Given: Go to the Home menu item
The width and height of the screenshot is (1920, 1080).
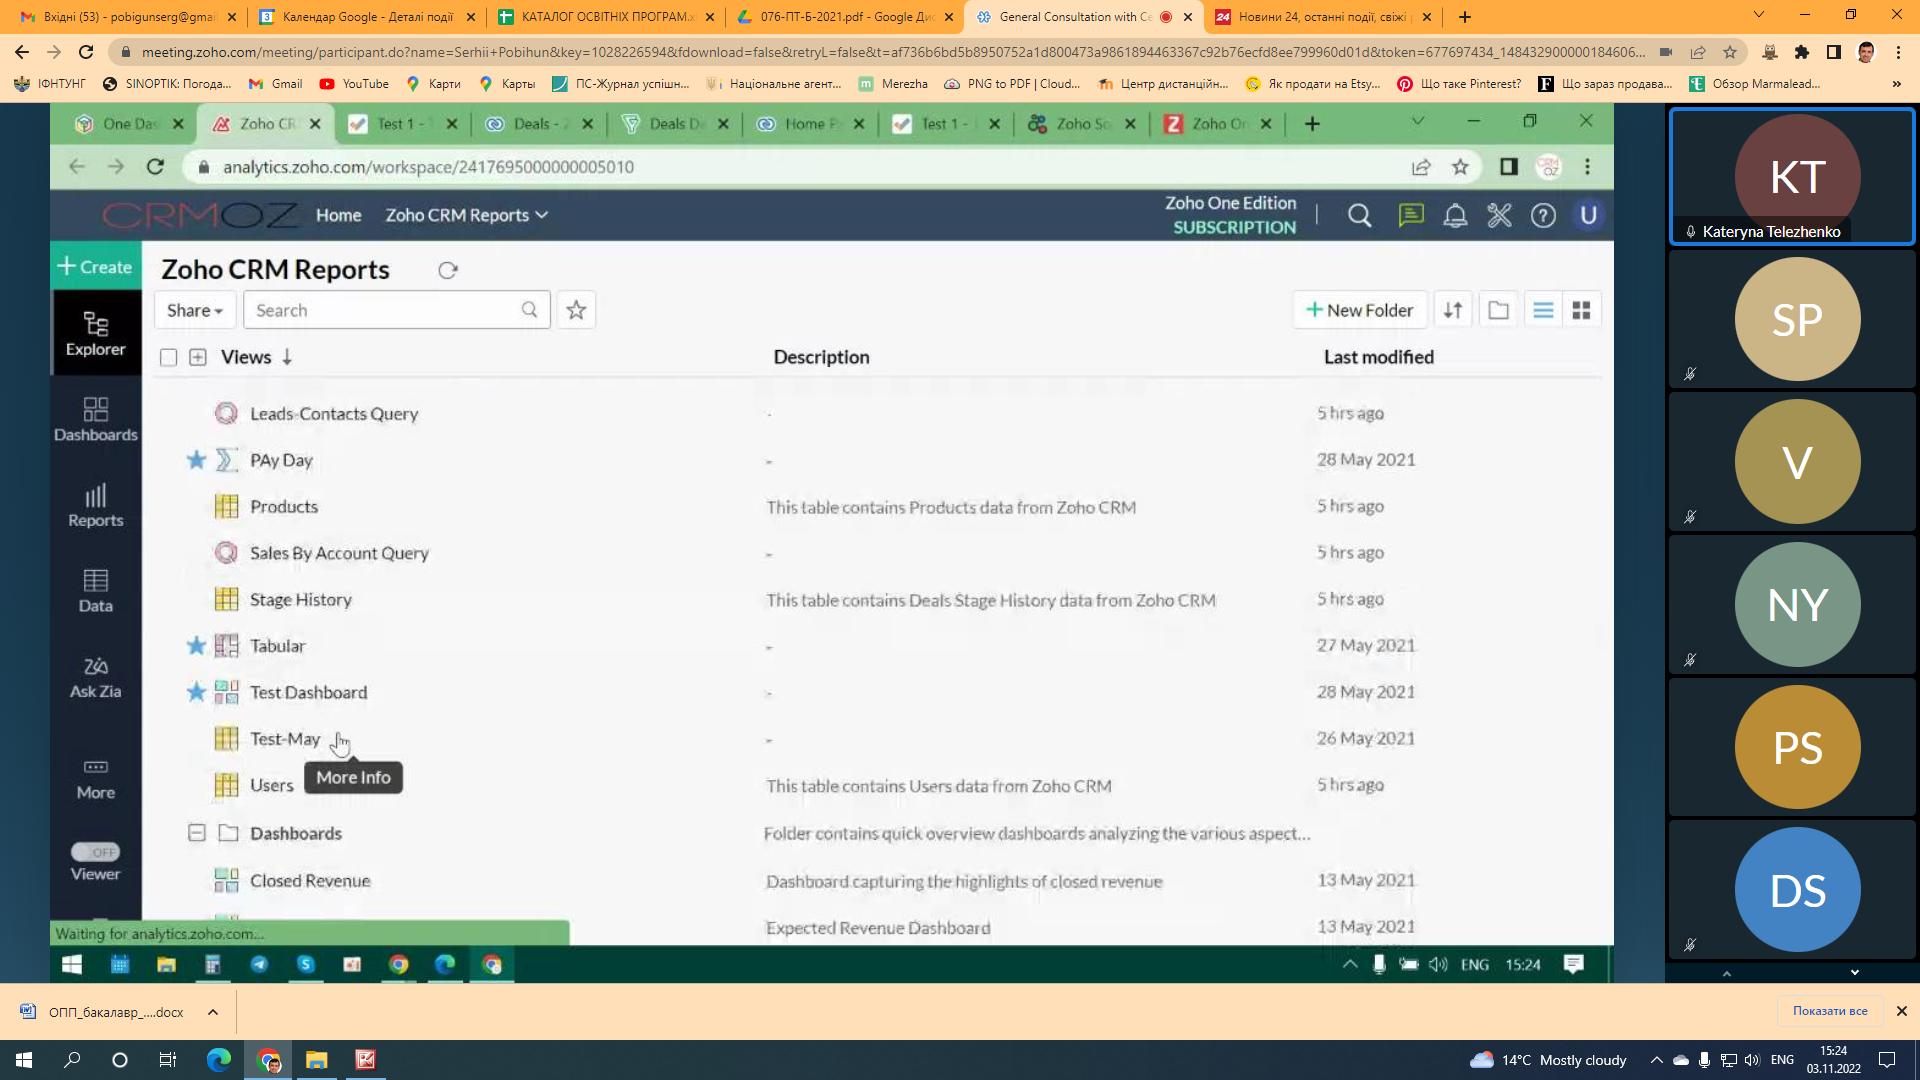Looking at the screenshot, I should (x=338, y=215).
